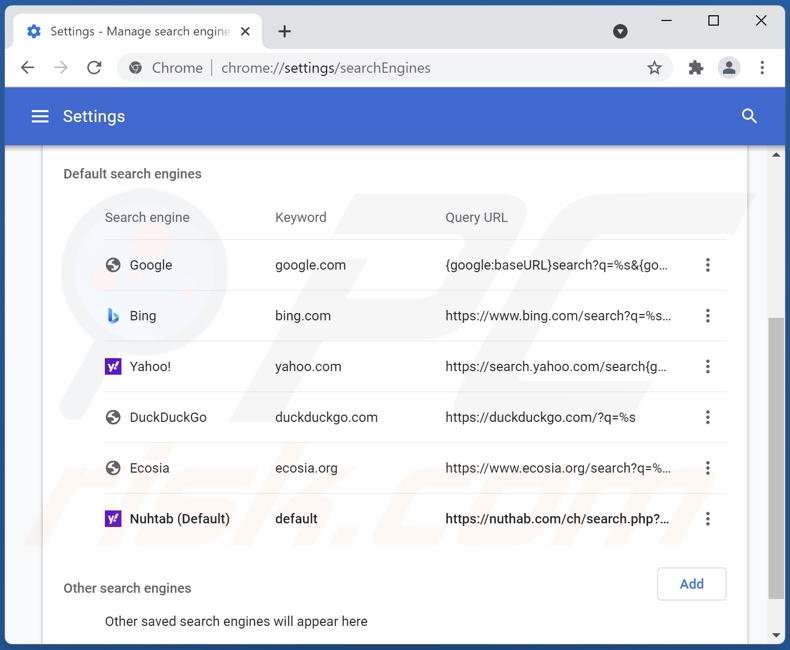
Task: Select the DuckDuckGo search engine name
Action: pyautogui.click(x=168, y=417)
